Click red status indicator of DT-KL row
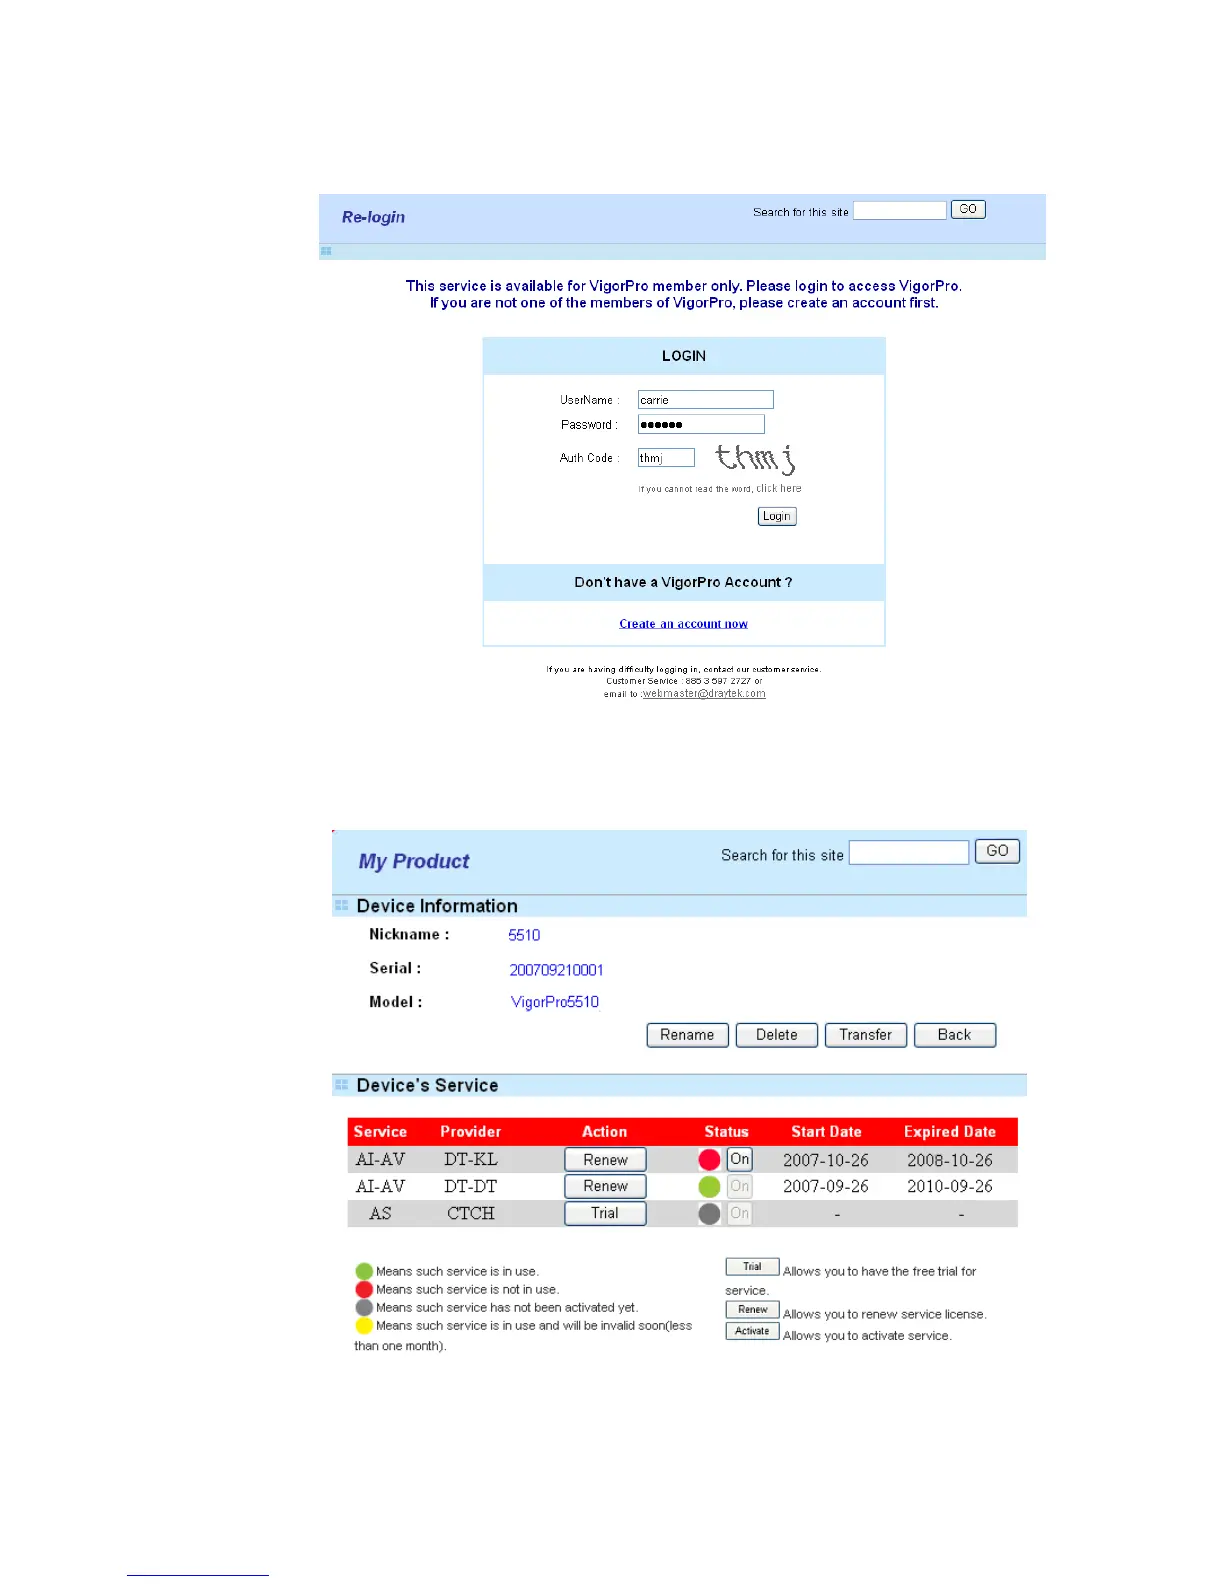 pyautogui.click(x=709, y=1160)
